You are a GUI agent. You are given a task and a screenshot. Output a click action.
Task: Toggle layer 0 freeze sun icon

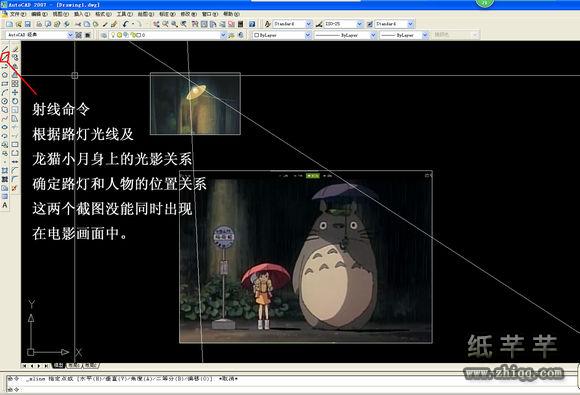[120, 35]
